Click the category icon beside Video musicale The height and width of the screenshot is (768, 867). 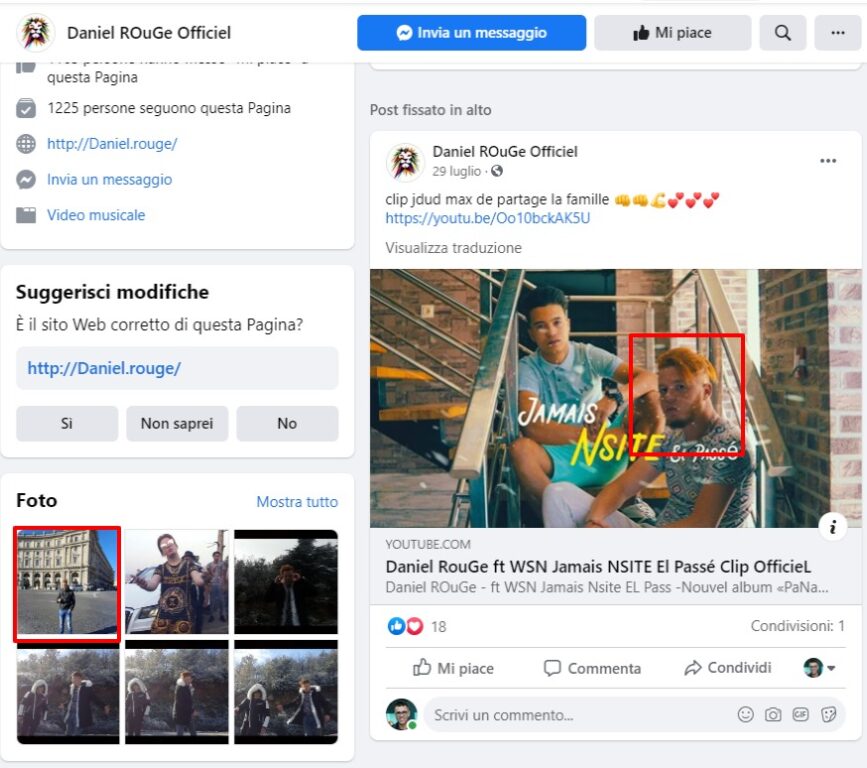point(26,215)
